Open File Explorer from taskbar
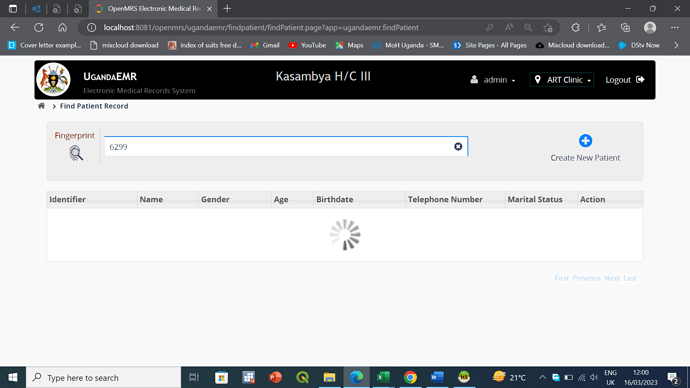This screenshot has width=690, height=388. [x=329, y=377]
